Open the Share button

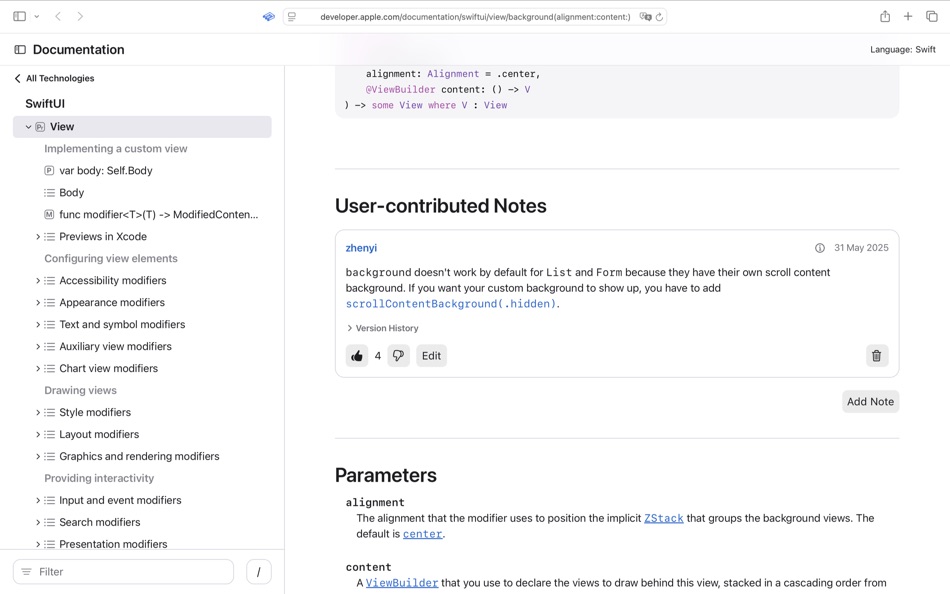tap(885, 16)
